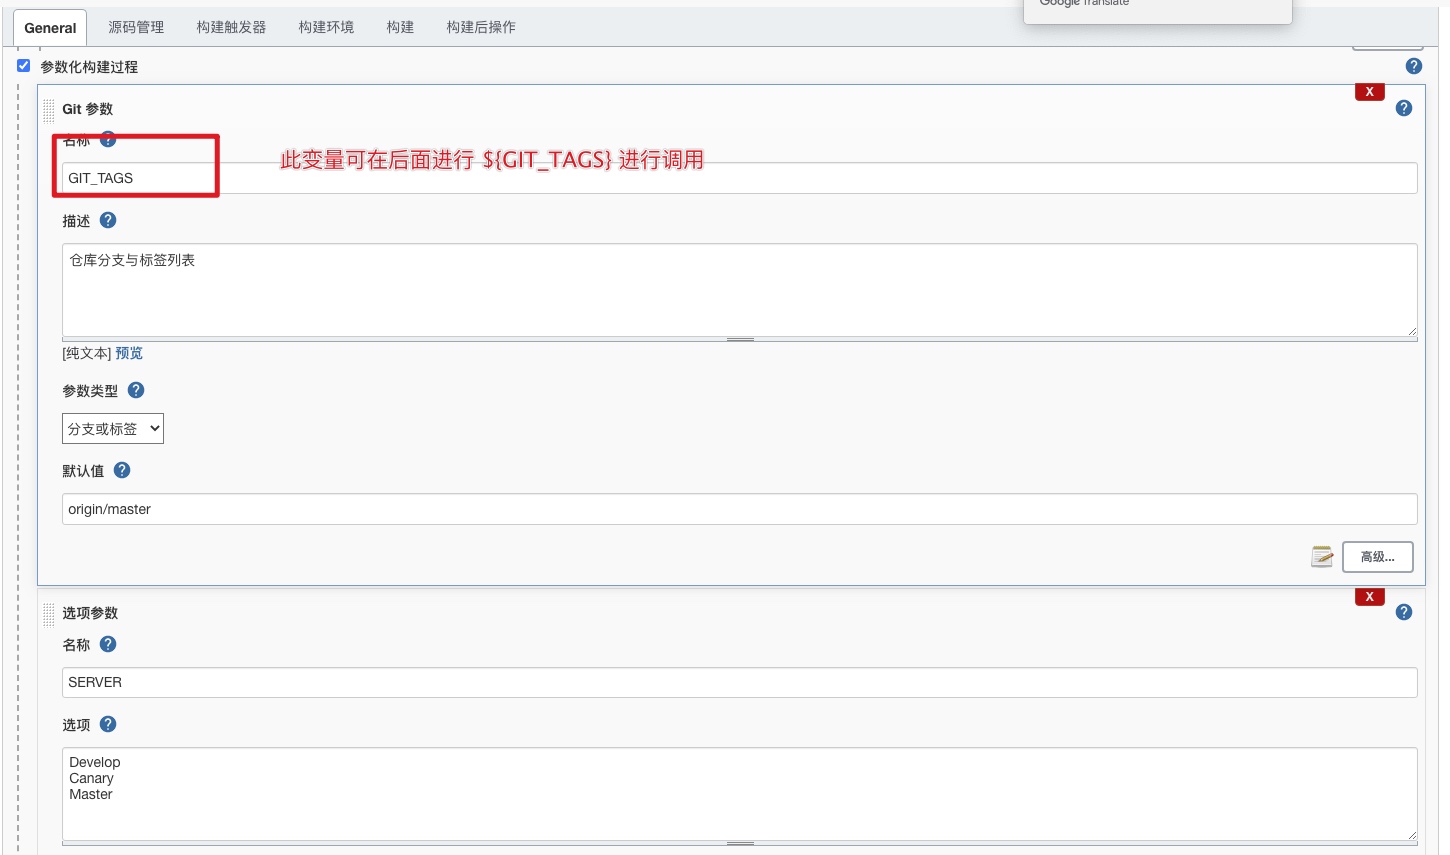
Task: Grab the drag handle of Git 参数
Action: point(48,110)
